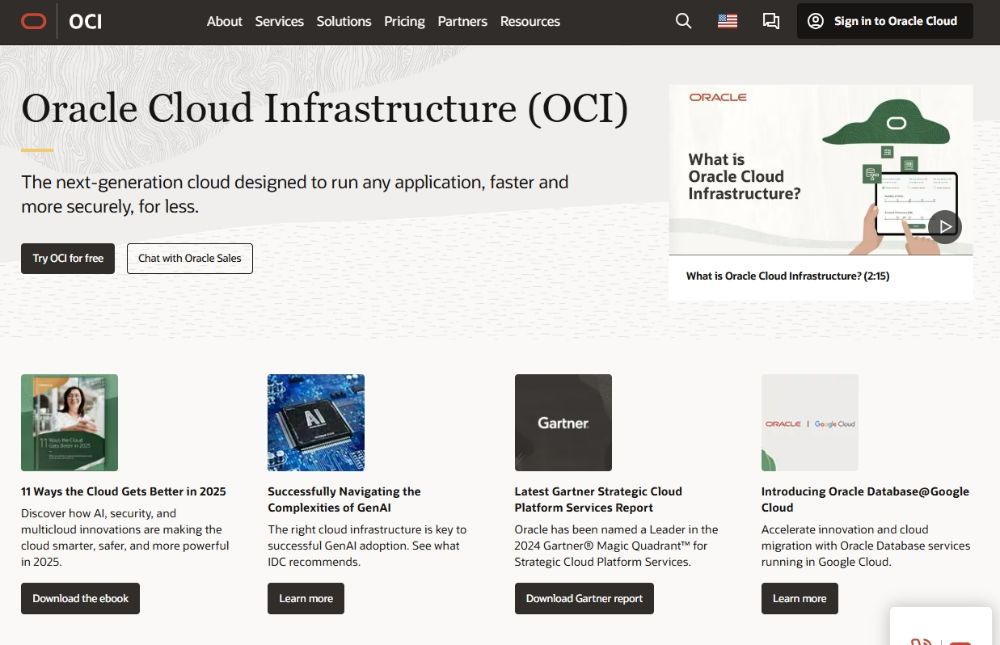This screenshot has width=1000, height=645.
Task: Open the search magnifier icon
Action: [x=683, y=21]
